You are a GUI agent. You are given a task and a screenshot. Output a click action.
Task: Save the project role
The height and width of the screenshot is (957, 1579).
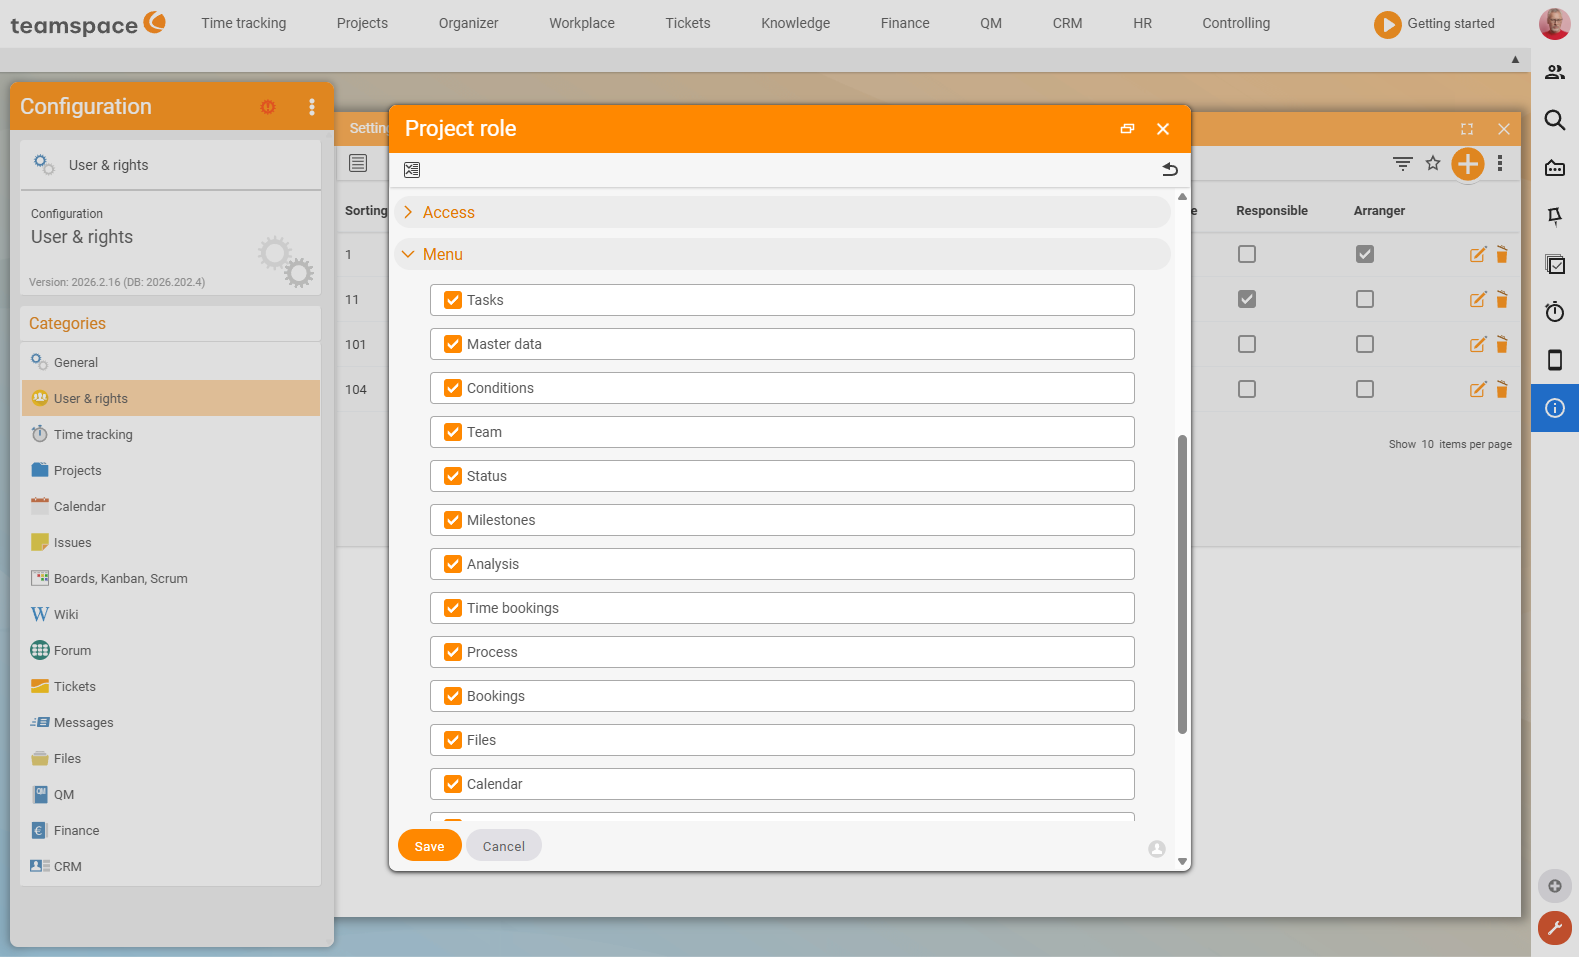[x=430, y=846]
